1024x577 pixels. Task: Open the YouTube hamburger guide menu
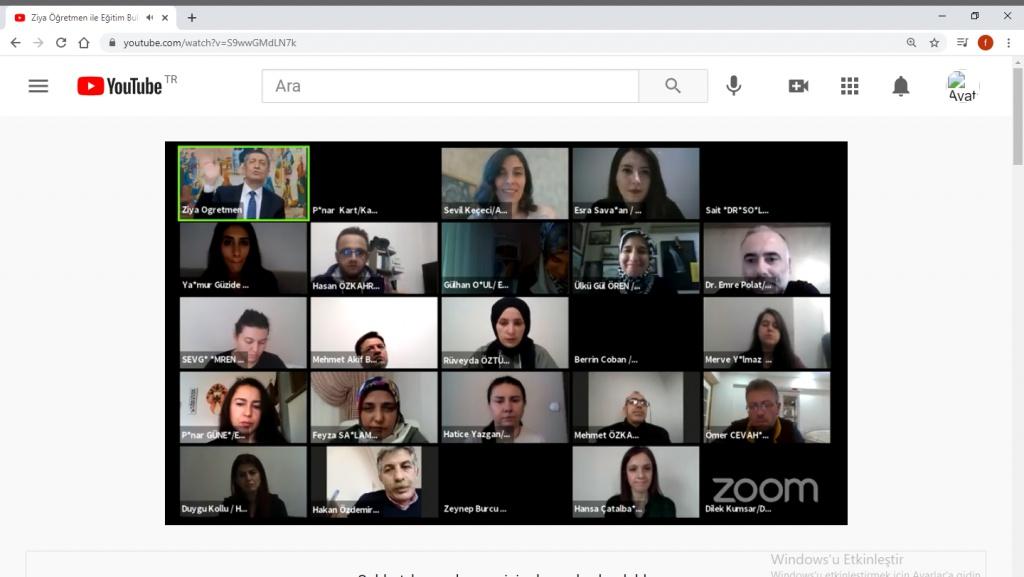[x=38, y=86]
